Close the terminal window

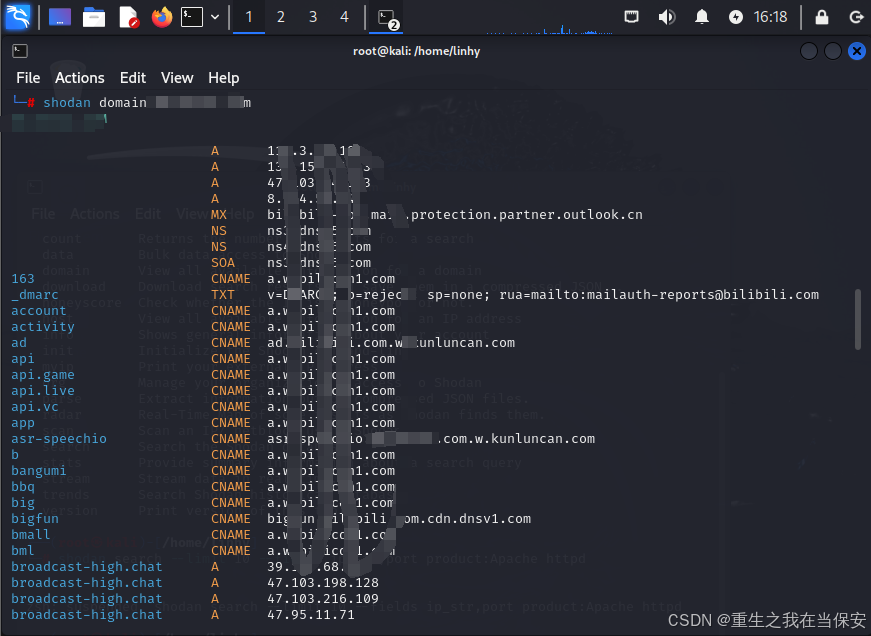(x=857, y=51)
